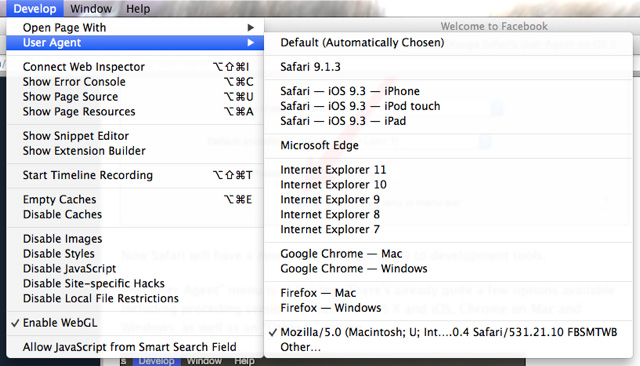The width and height of the screenshot is (640, 366).
Task: Select Default (Automatically Chosen) user agent
Action: pos(449,43)
